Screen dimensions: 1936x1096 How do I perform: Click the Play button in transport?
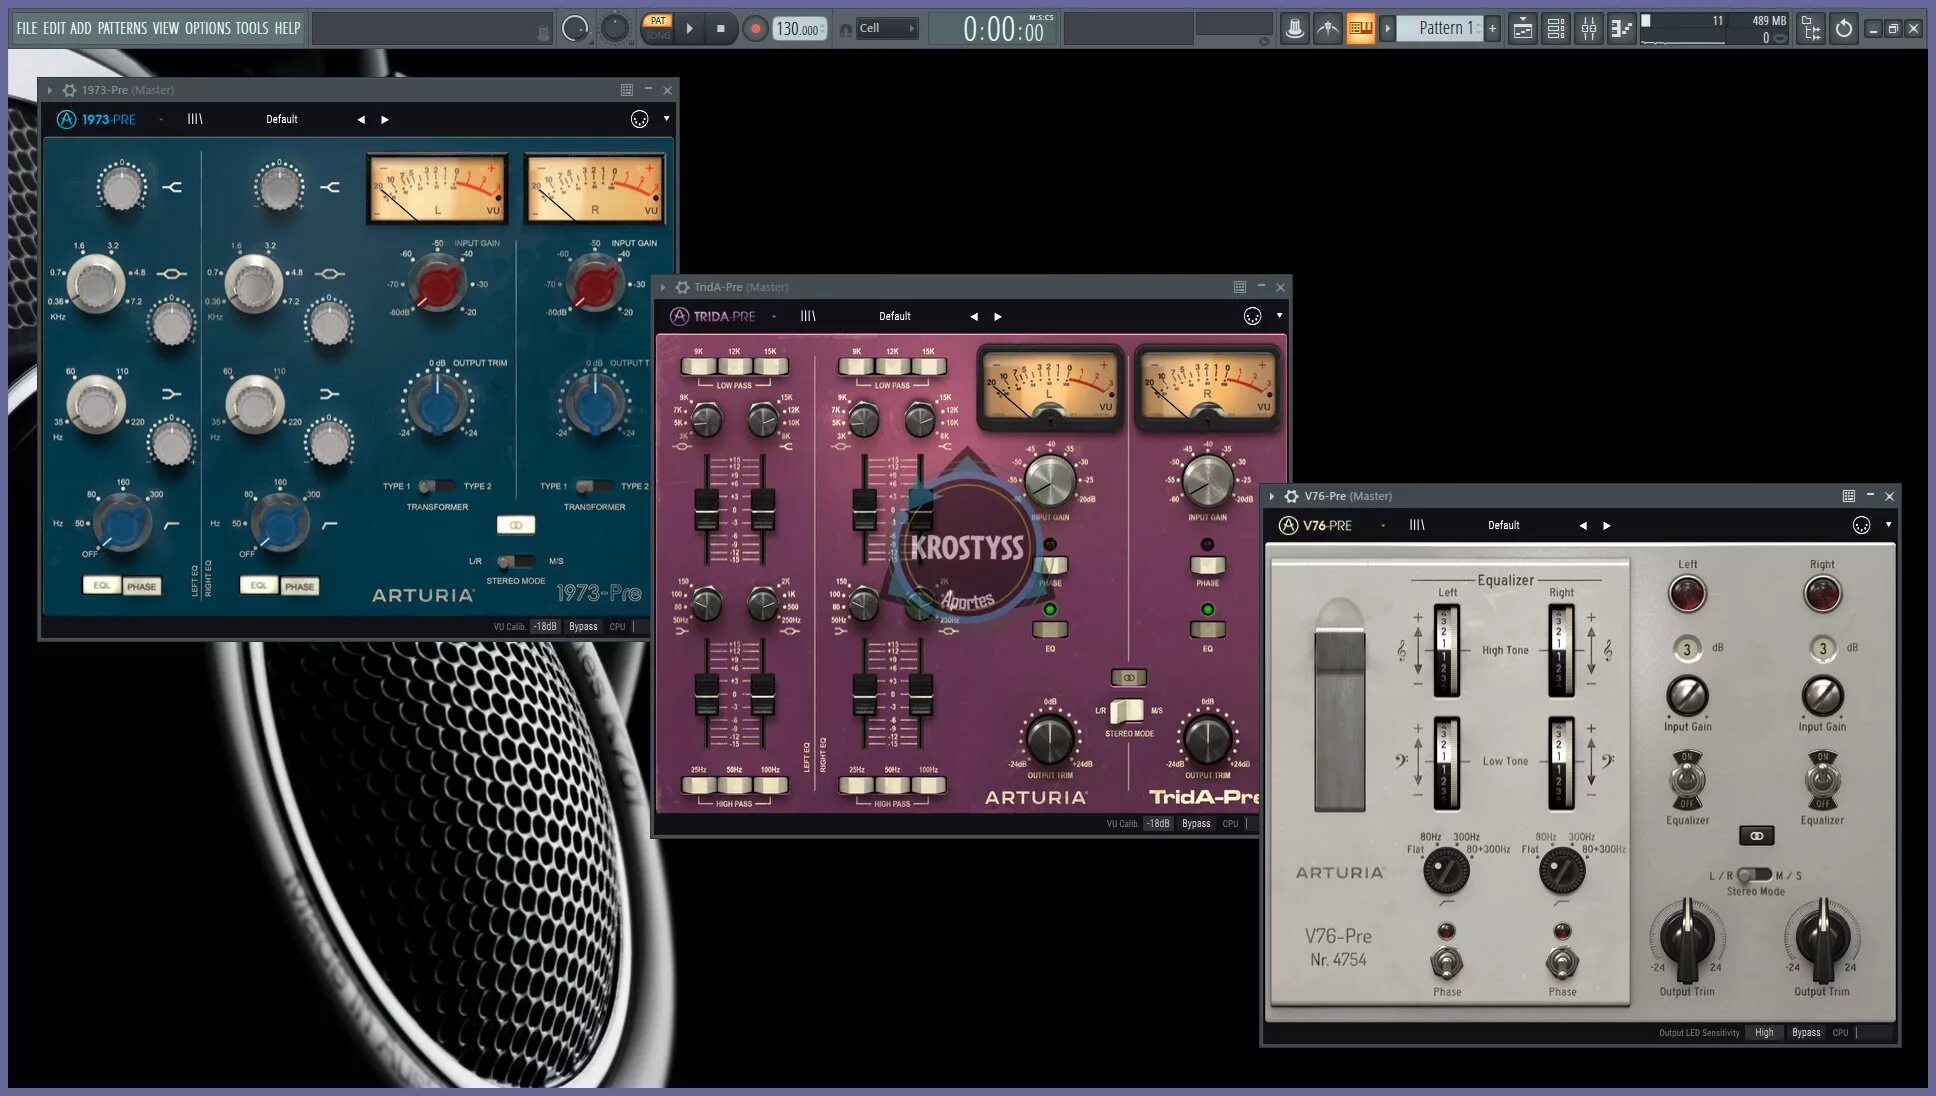(x=689, y=29)
